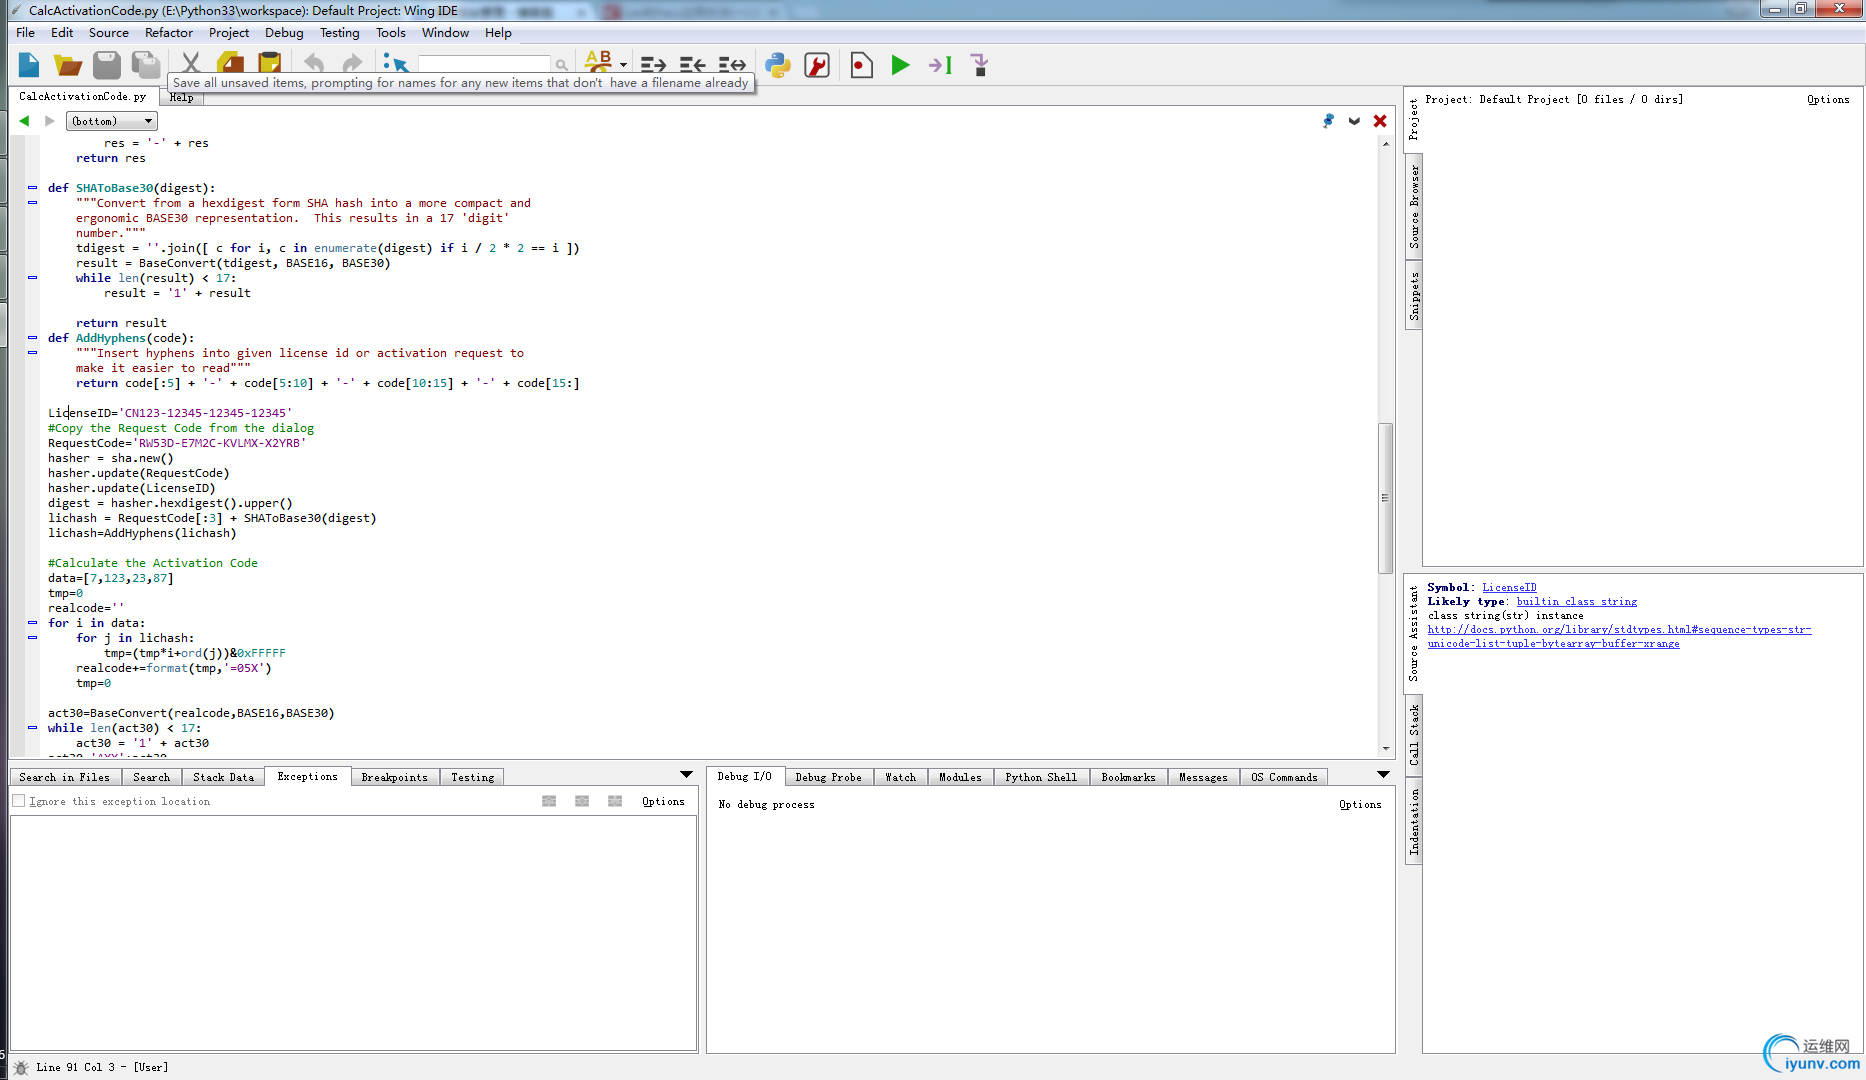This screenshot has height=1080, width=1866.
Task: Open the Source Browser vertical tab
Action: click(1414, 208)
